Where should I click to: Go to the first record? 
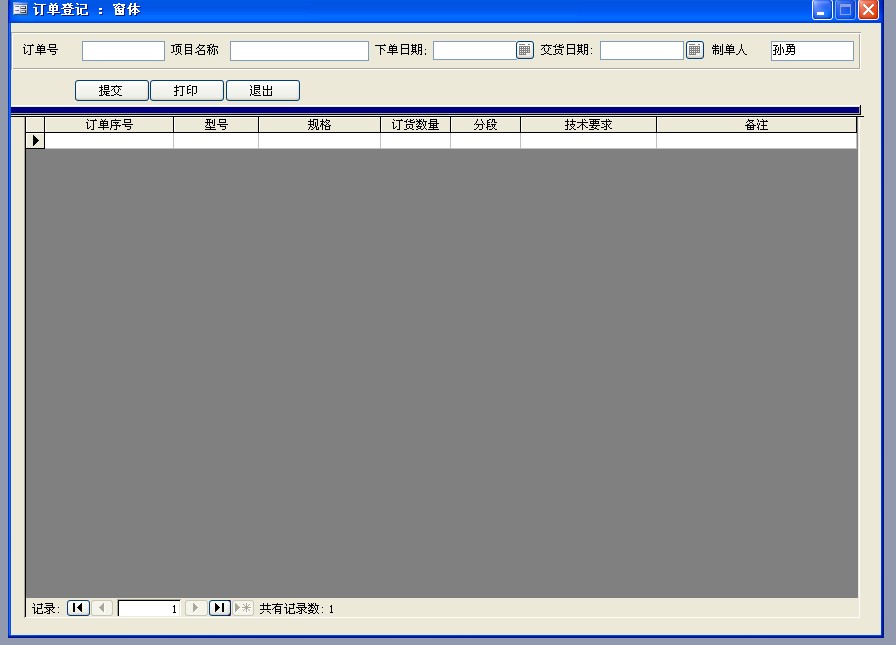[x=78, y=608]
